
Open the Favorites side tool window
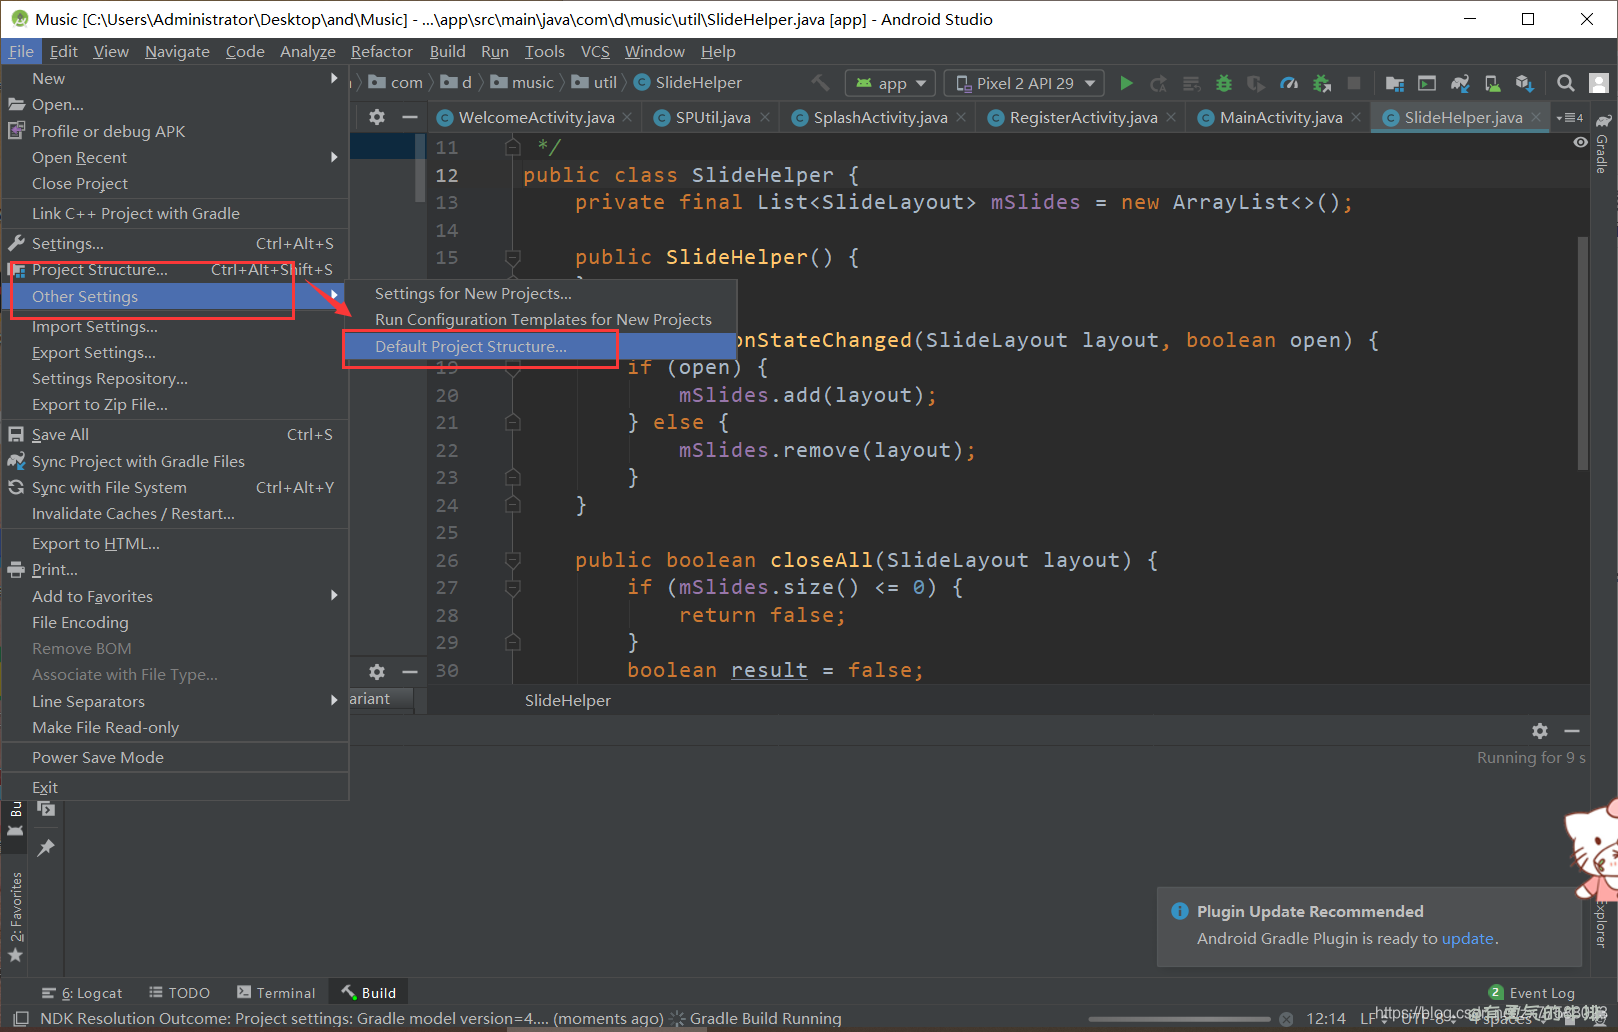[16, 915]
